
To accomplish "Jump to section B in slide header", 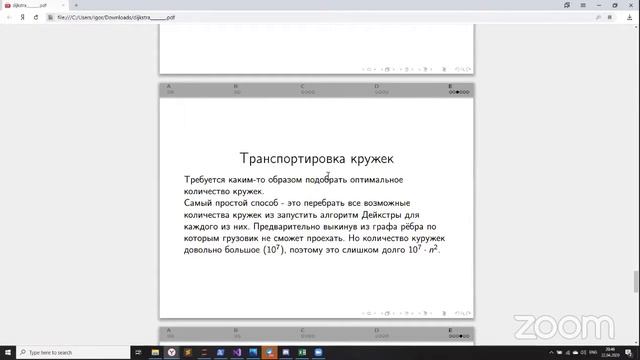I will [x=236, y=86].
